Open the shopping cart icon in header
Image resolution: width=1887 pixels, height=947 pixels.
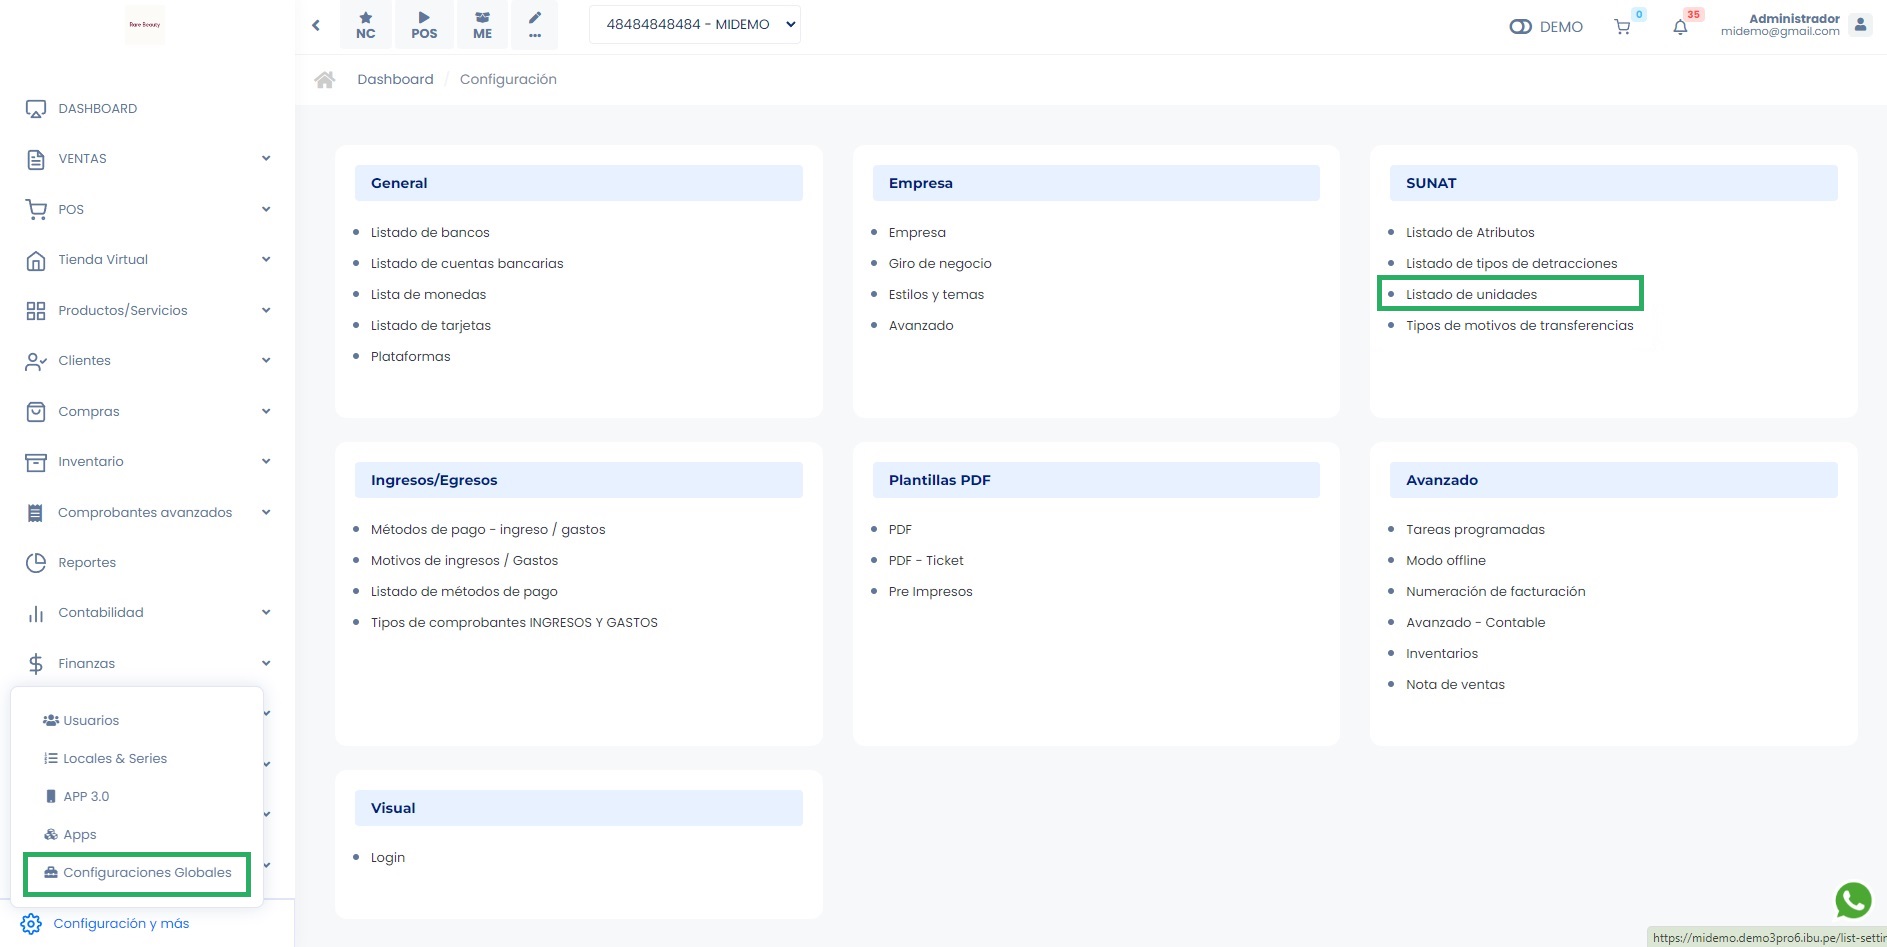pos(1622,27)
